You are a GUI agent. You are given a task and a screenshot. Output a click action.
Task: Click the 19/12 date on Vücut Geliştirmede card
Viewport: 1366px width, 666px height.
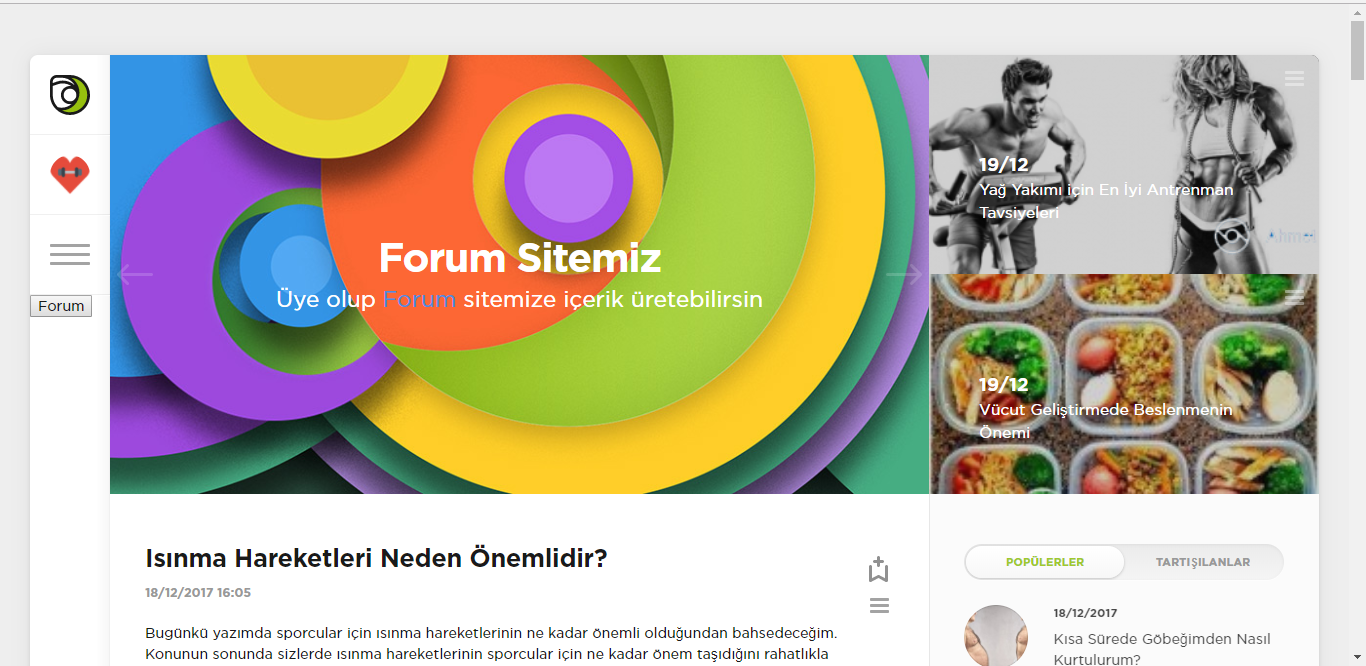(1004, 385)
